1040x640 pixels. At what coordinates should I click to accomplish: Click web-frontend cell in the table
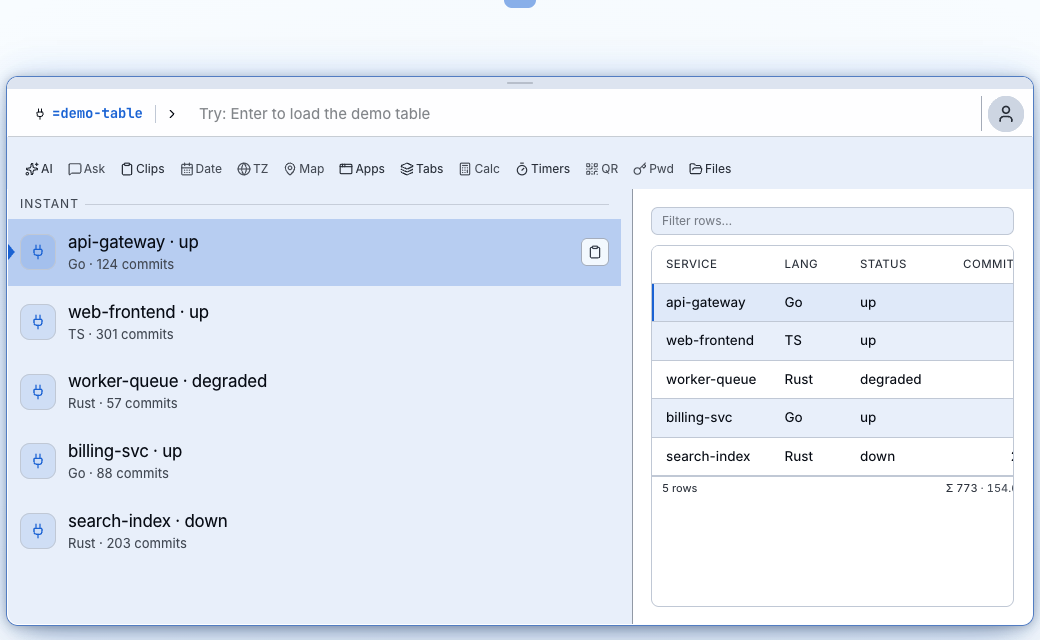710,340
